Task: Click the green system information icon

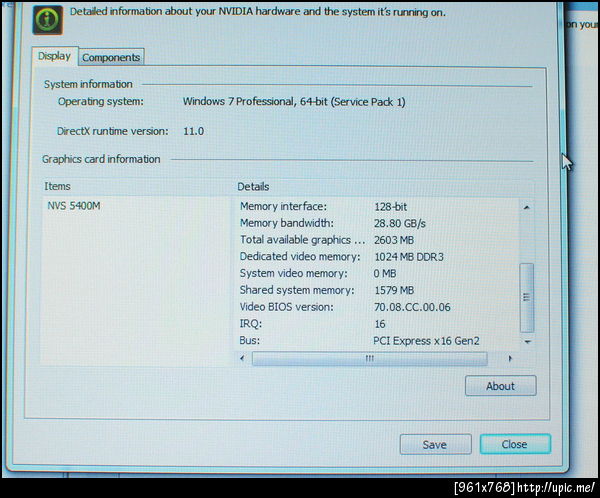Action: pos(48,20)
